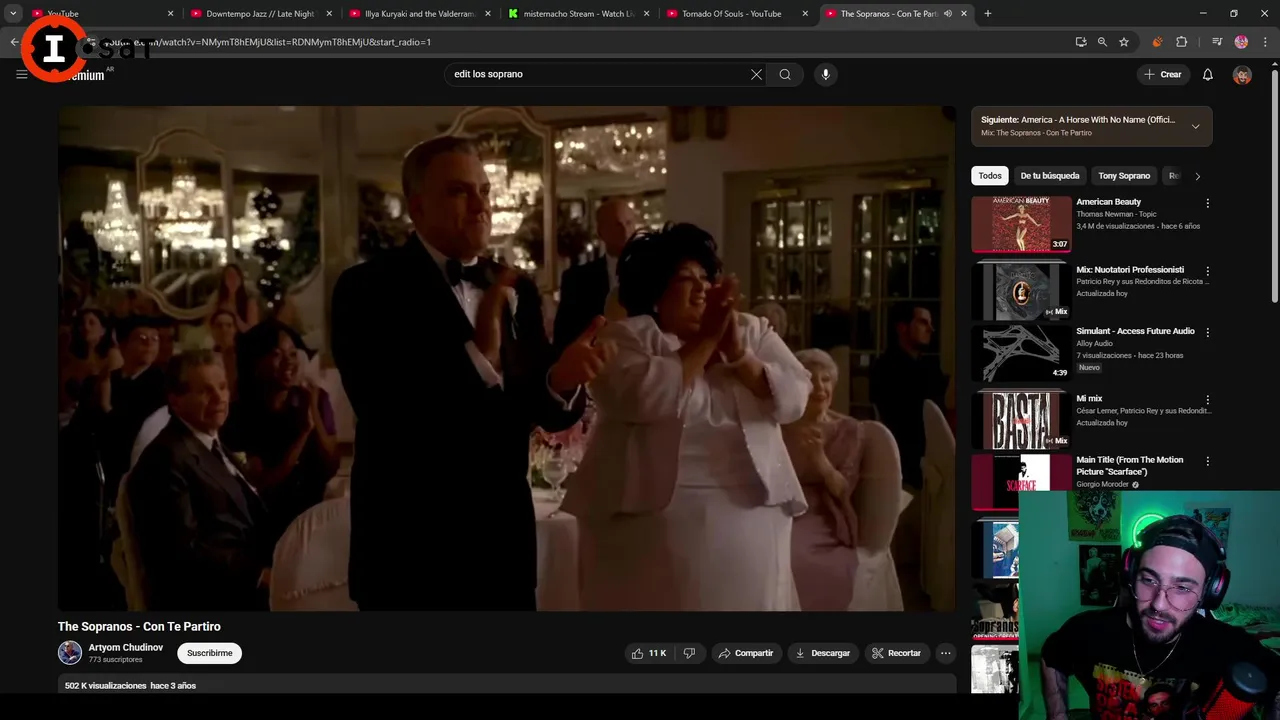Switch to the misternacho Stream tab
Image resolution: width=1280 pixels, height=720 pixels.
[578, 14]
